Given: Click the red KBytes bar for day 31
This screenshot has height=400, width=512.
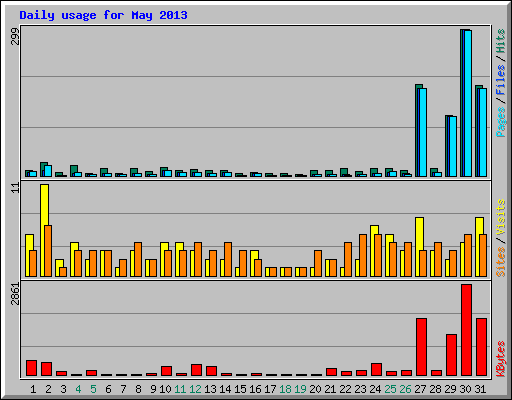Looking at the screenshot, I should pos(481,347).
